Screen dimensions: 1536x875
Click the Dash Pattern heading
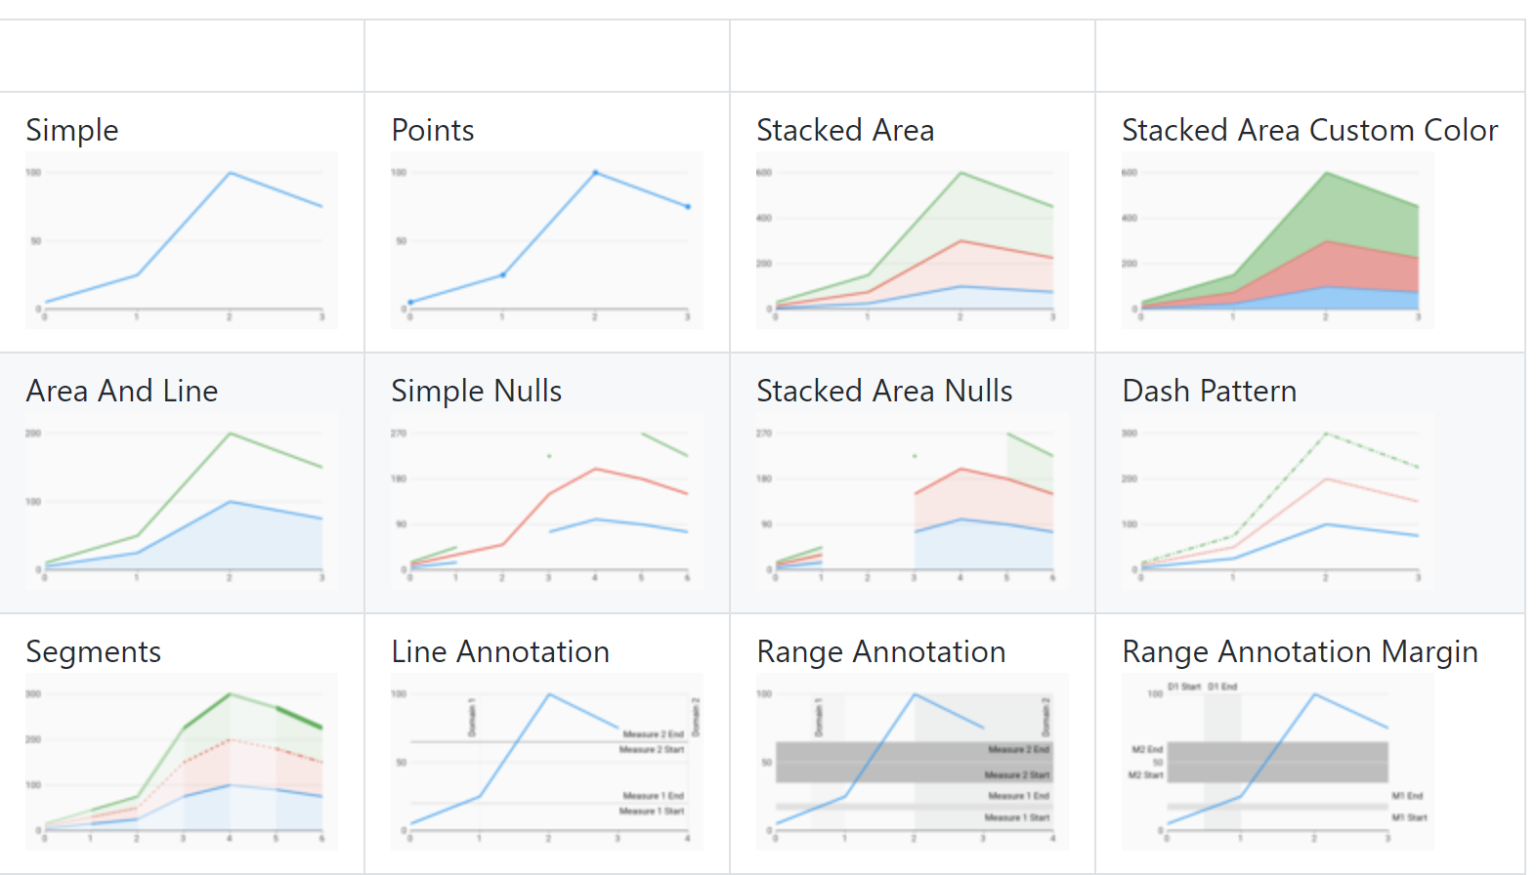1210,391
